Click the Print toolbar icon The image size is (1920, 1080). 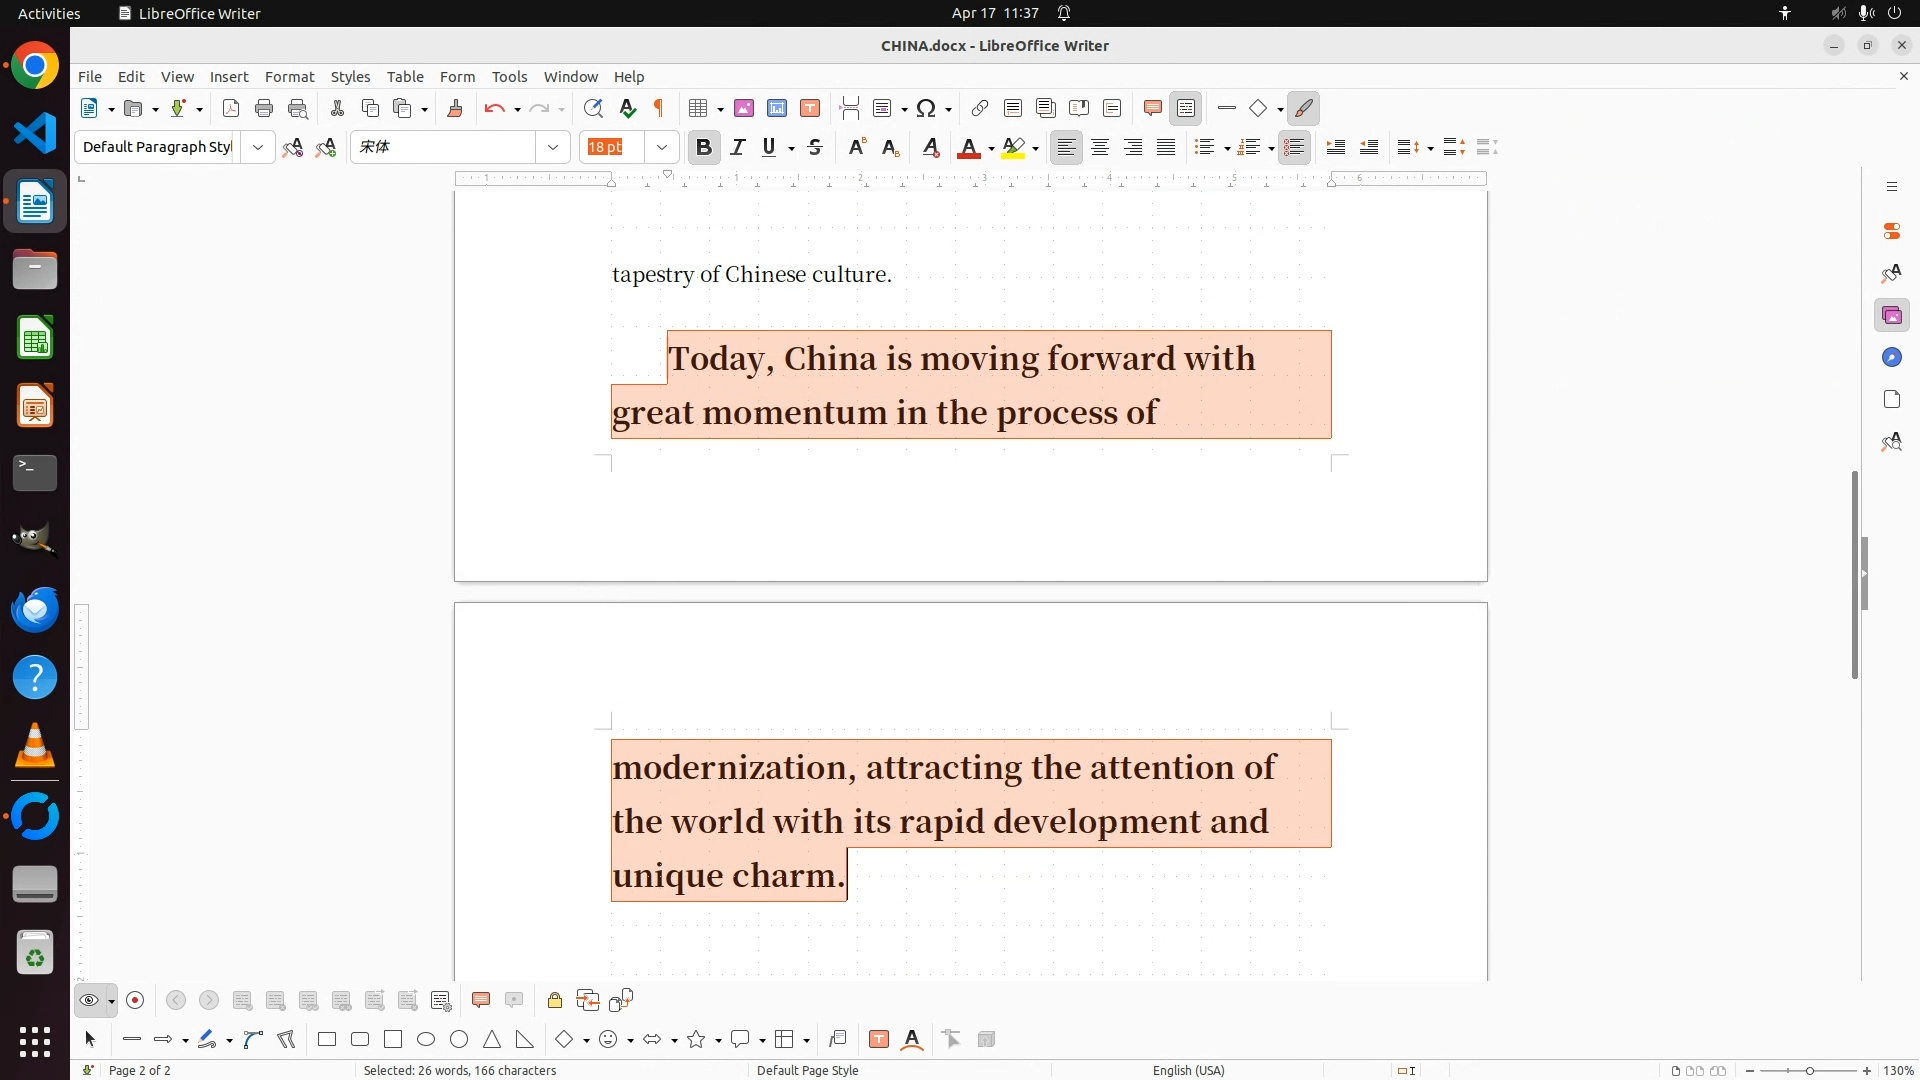pyautogui.click(x=264, y=109)
